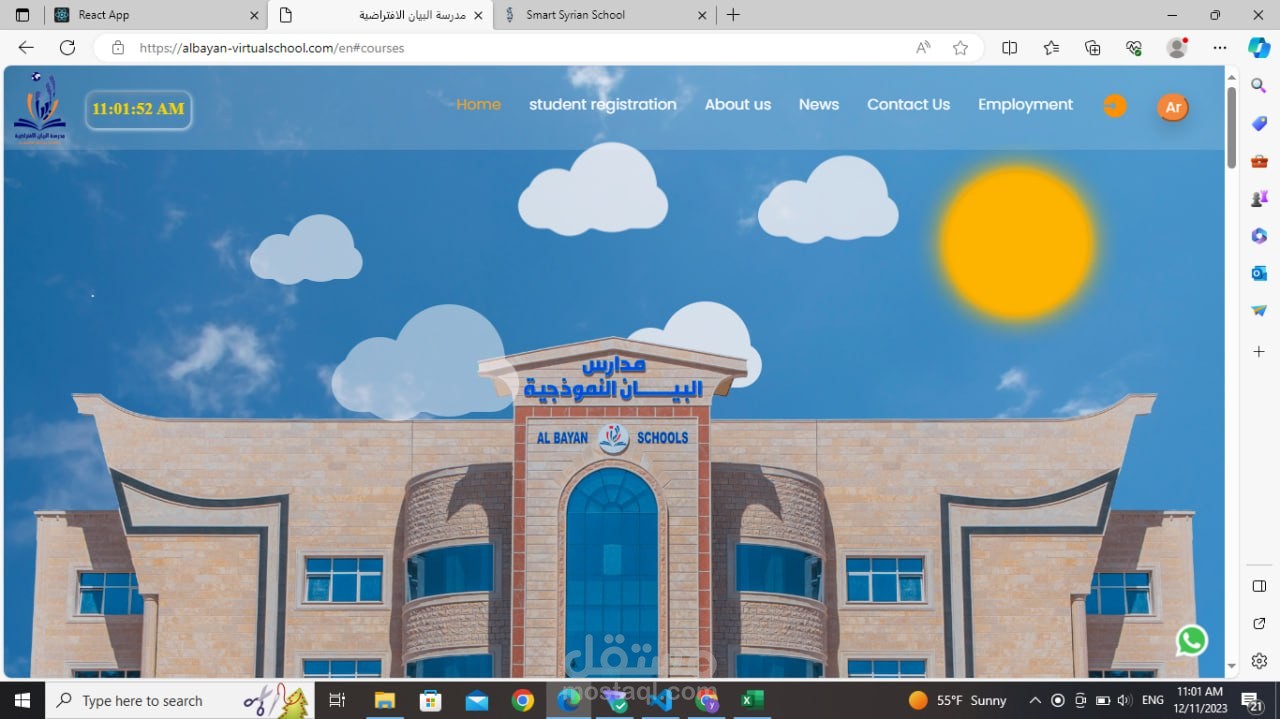Open the search icon in Edge sidebar
Viewport: 1280px width, 719px height.
[1258, 85]
